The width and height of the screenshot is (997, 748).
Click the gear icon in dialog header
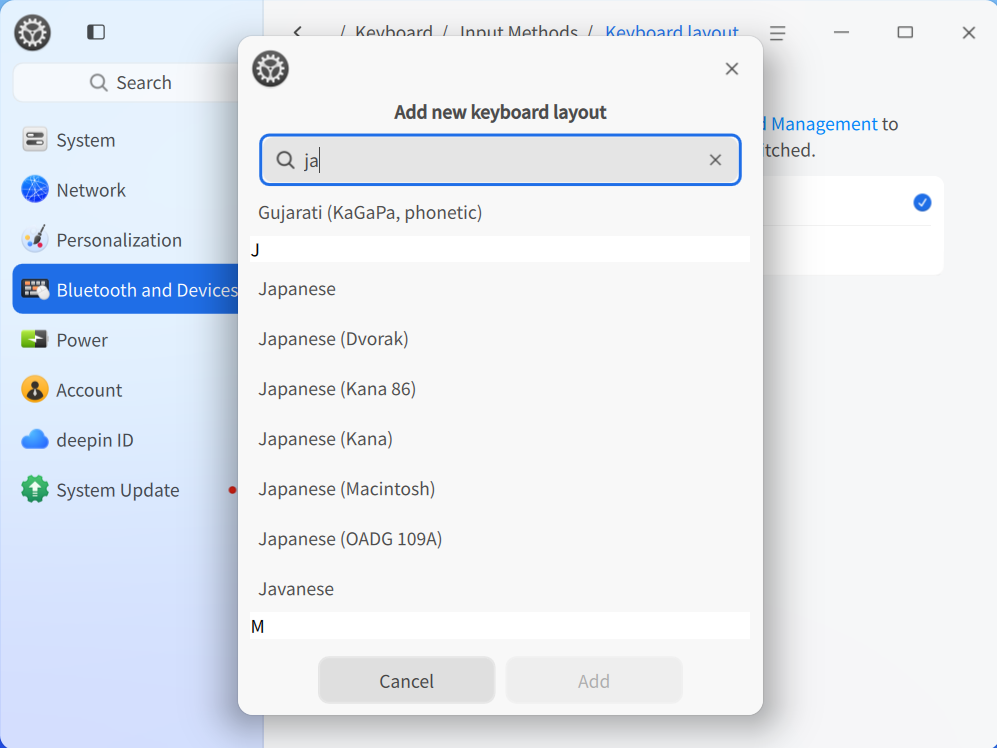click(270, 69)
